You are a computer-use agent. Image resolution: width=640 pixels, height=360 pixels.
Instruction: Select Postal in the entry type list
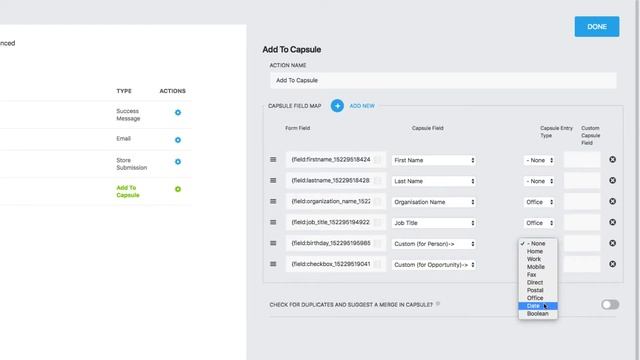pyautogui.click(x=538, y=290)
